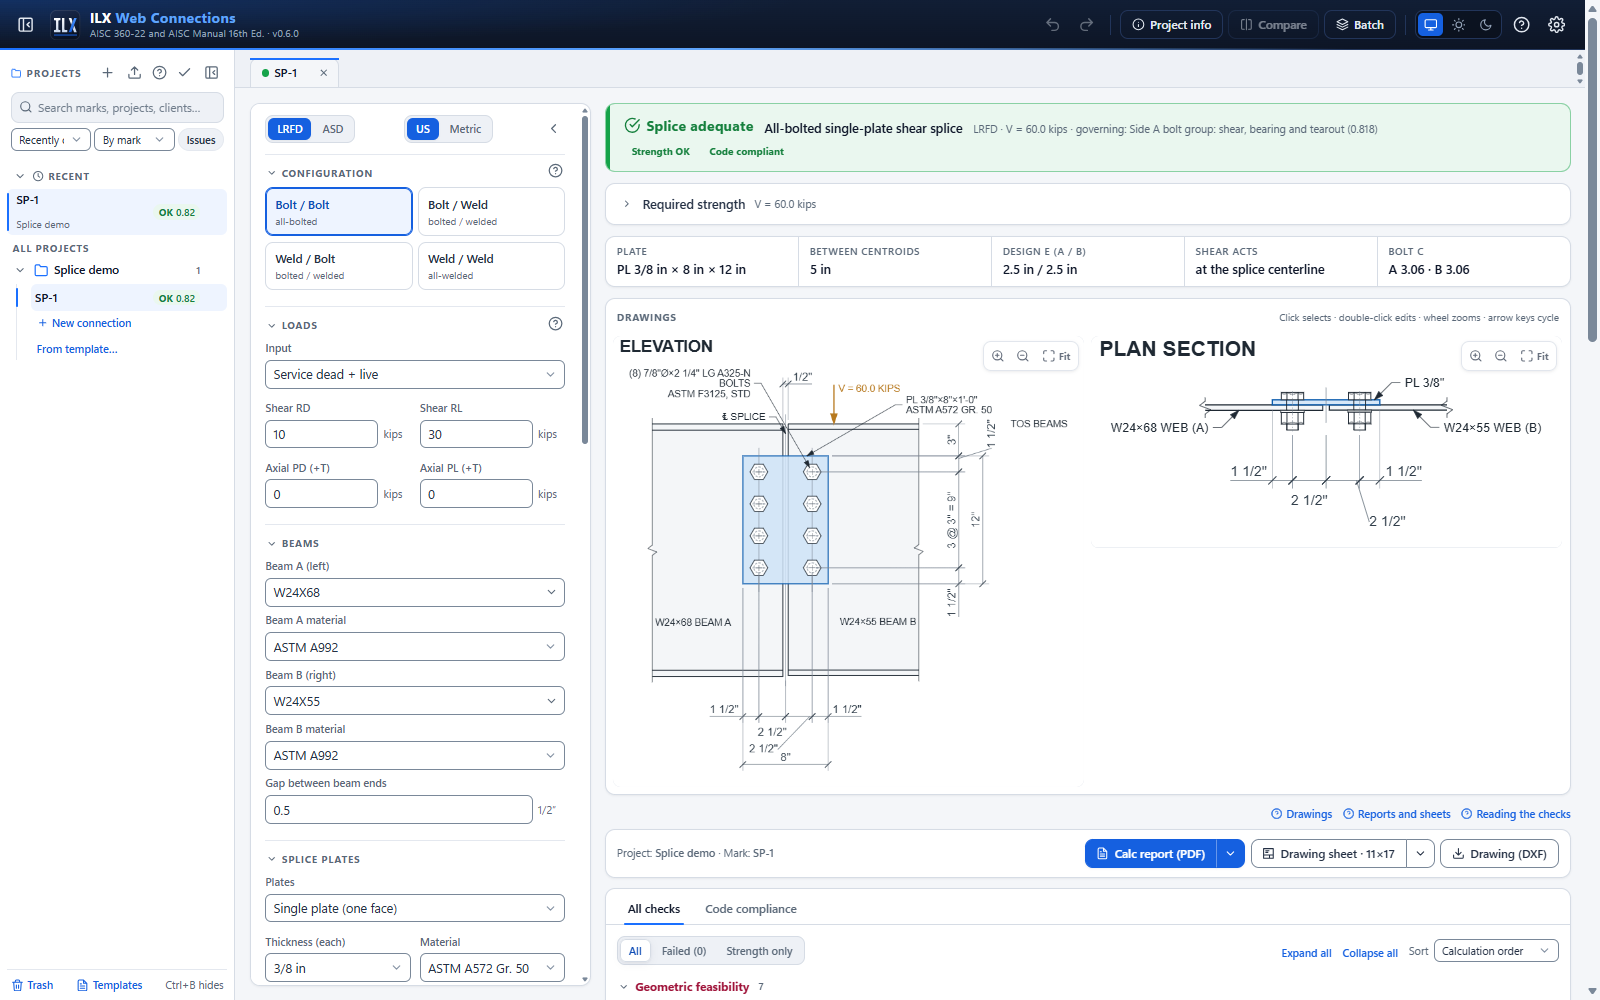
Task: Click the Shear RD input field
Action: click(x=321, y=434)
